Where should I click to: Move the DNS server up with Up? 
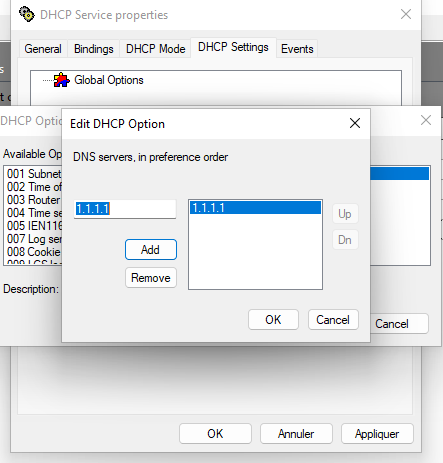(x=345, y=214)
